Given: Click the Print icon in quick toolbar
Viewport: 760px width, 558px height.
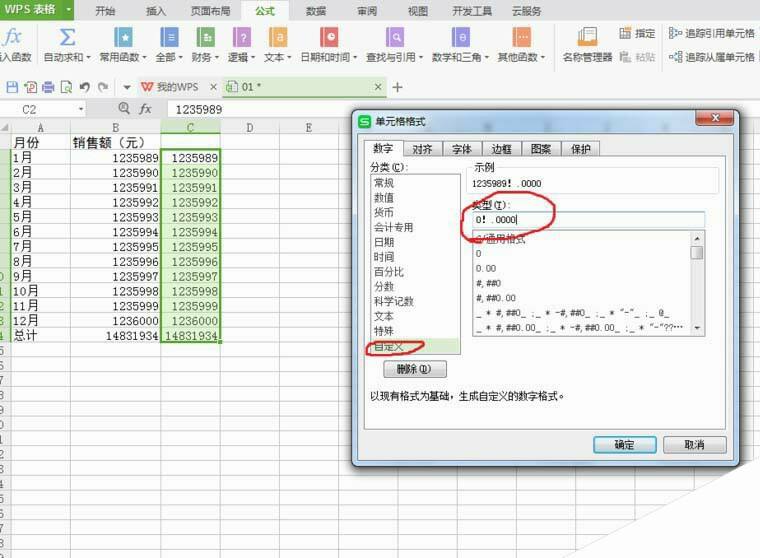Looking at the screenshot, I should pos(48,87).
